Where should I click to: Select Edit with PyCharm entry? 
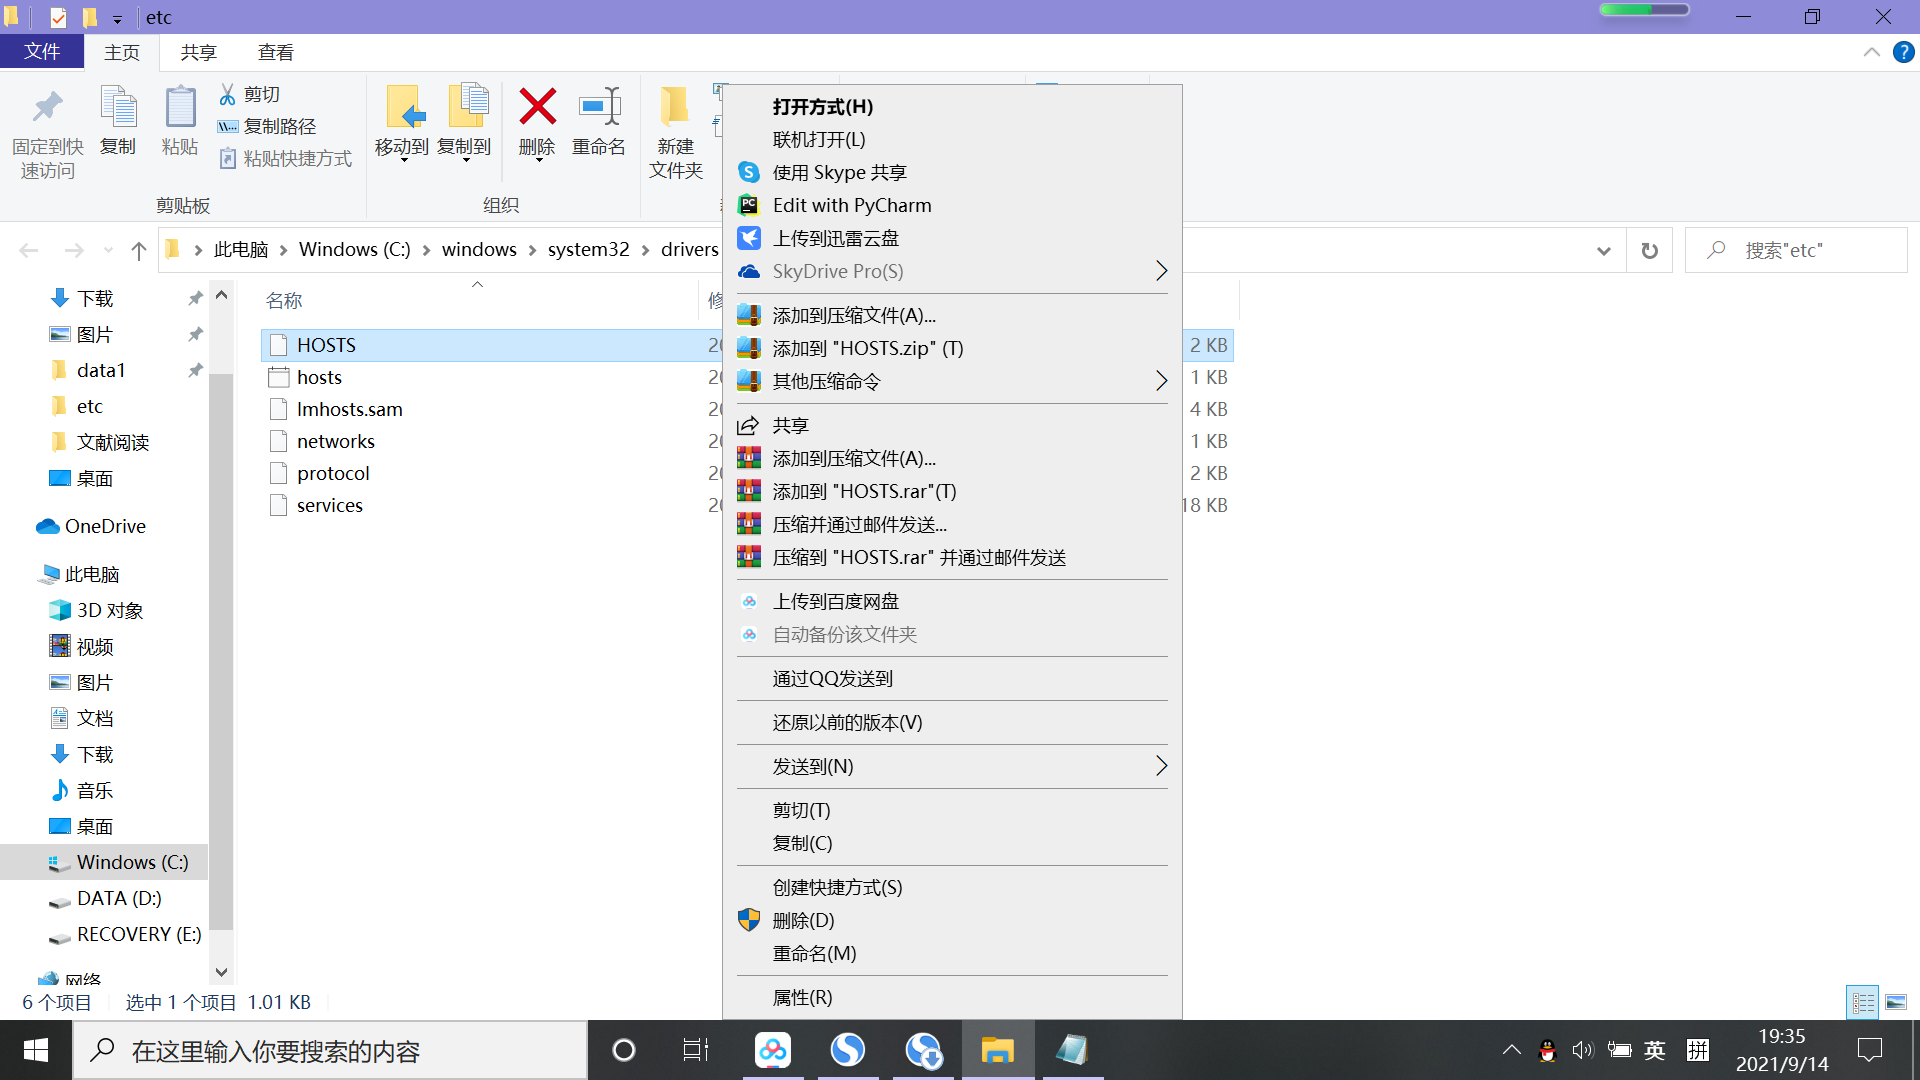click(852, 205)
